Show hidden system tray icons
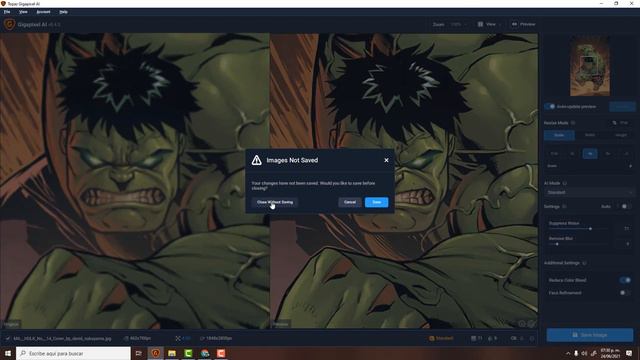Screen dimensions: 640x360 click(x=568, y=353)
